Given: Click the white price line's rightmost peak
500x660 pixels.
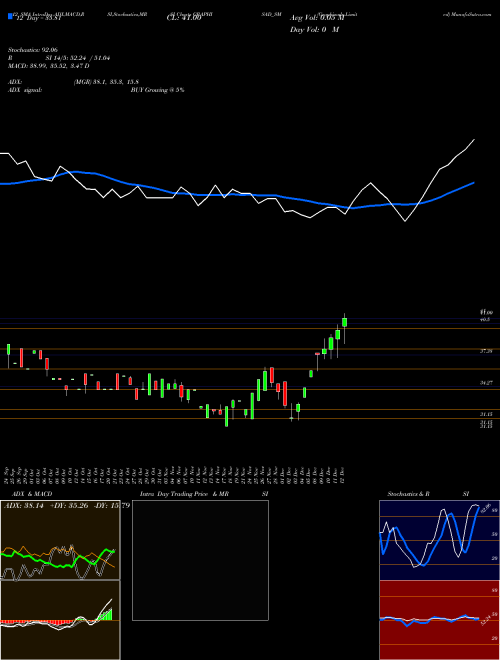Looking at the screenshot, I should pos(475,139).
